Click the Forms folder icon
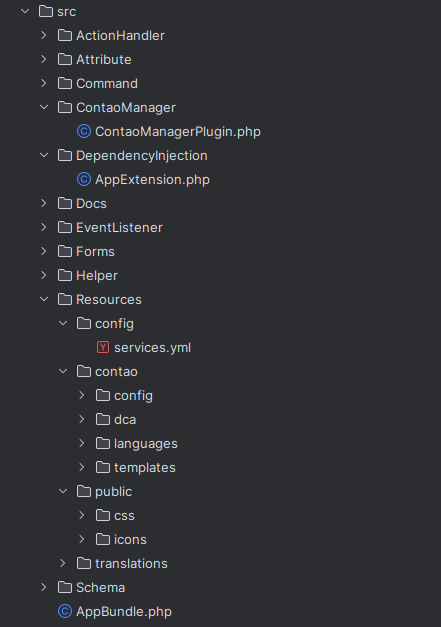Screen dimensions: 441x627 click(65, 251)
